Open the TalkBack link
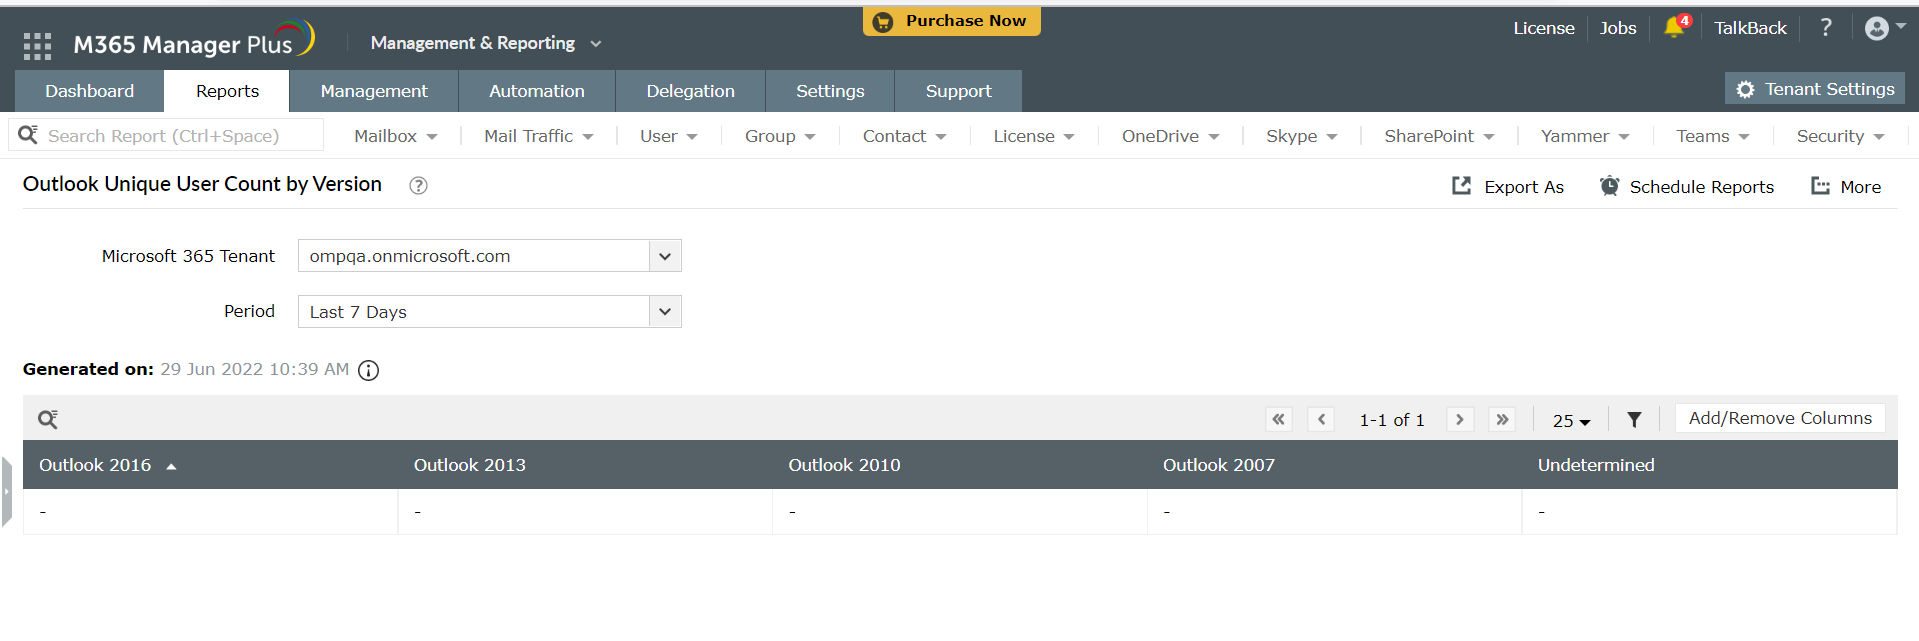1919x641 pixels. (x=1750, y=28)
